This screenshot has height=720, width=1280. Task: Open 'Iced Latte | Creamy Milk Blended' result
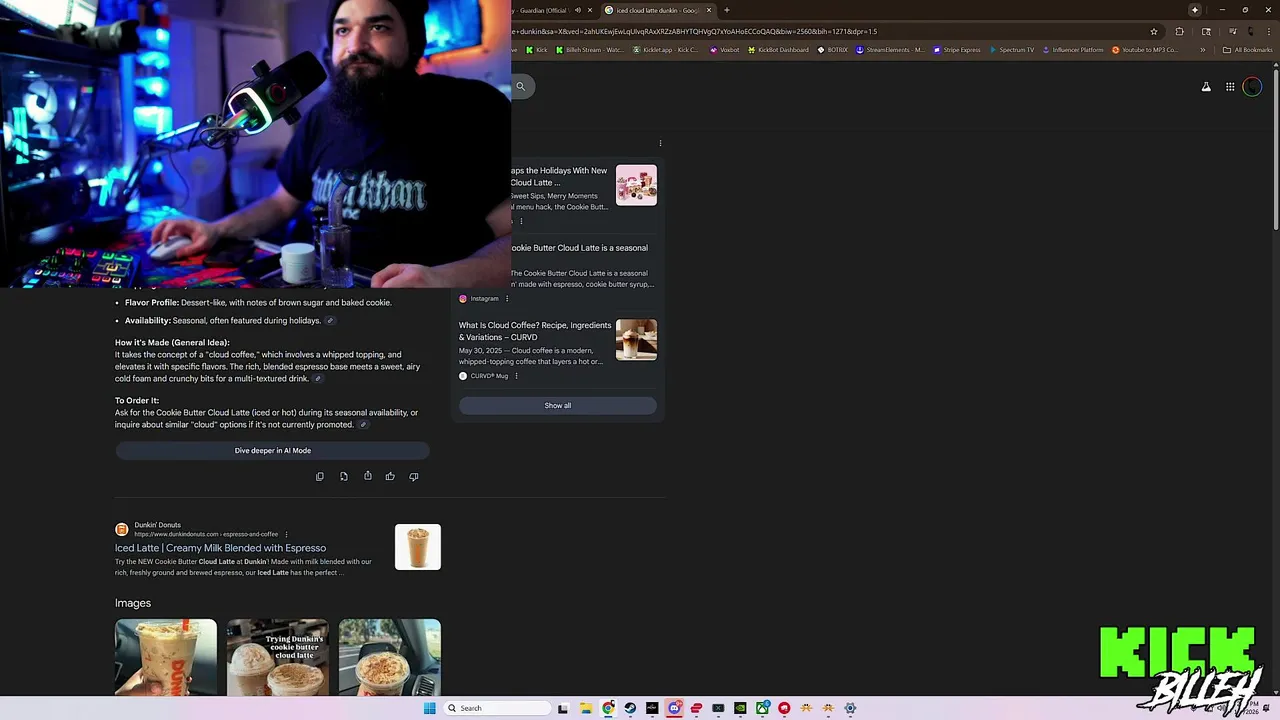point(220,548)
